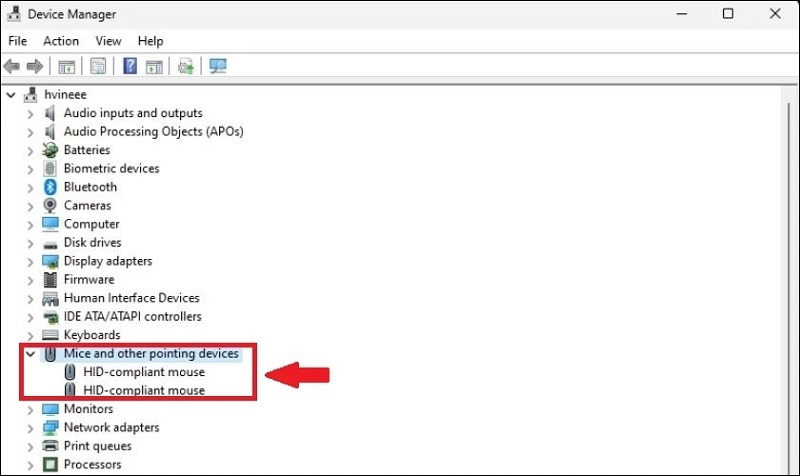Select second HID-compliant mouse entry

click(x=144, y=390)
